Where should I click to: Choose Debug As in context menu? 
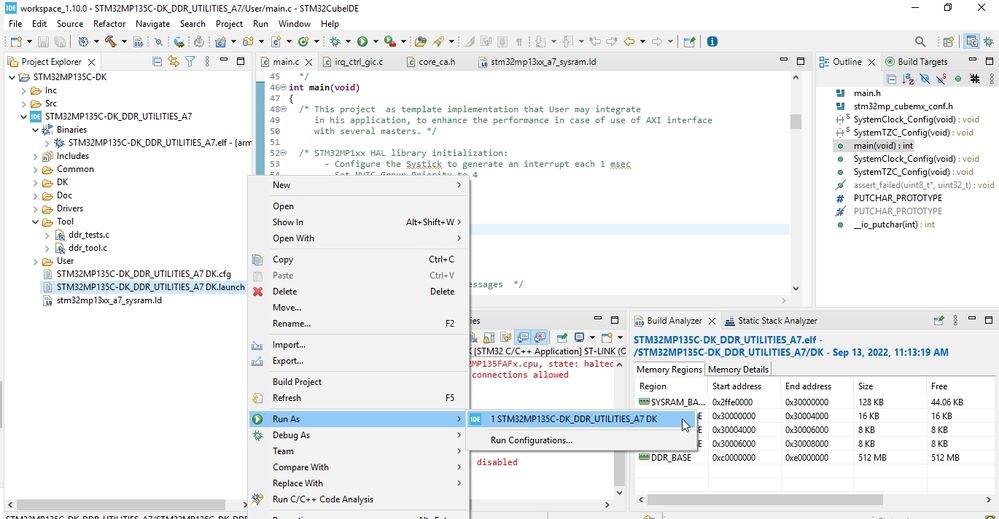click(358, 435)
